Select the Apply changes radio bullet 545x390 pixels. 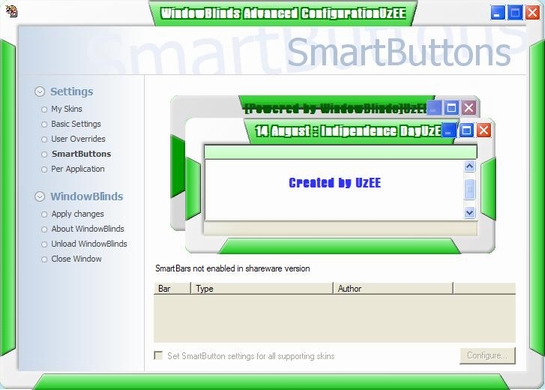coord(44,214)
